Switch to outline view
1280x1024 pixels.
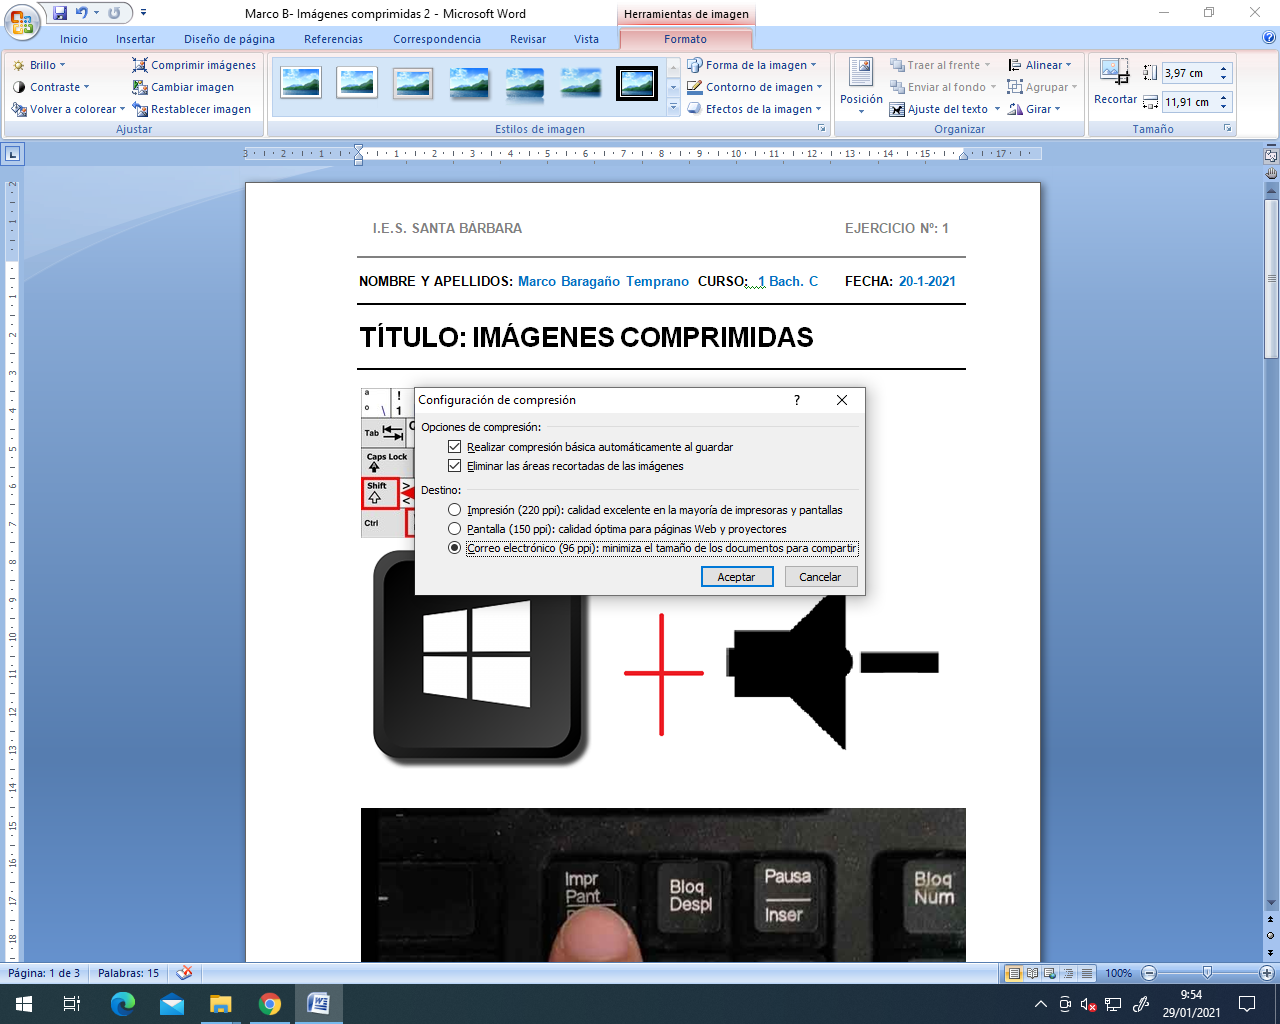1068,973
